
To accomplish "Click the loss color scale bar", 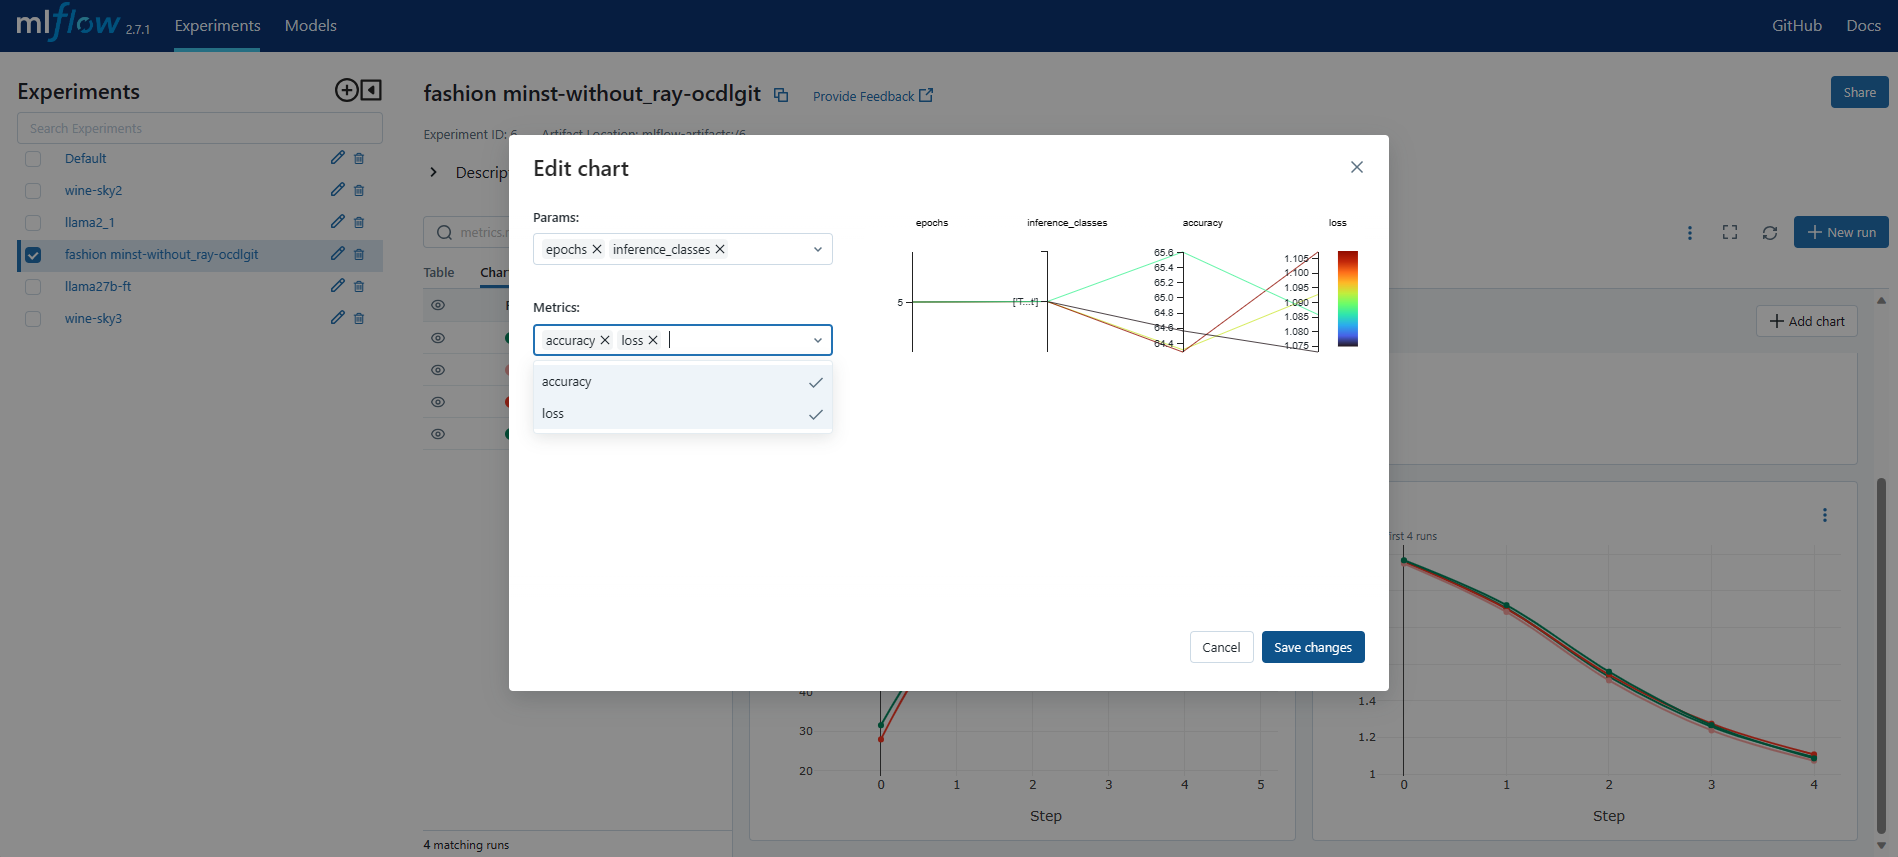I will pyautogui.click(x=1347, y=298).
